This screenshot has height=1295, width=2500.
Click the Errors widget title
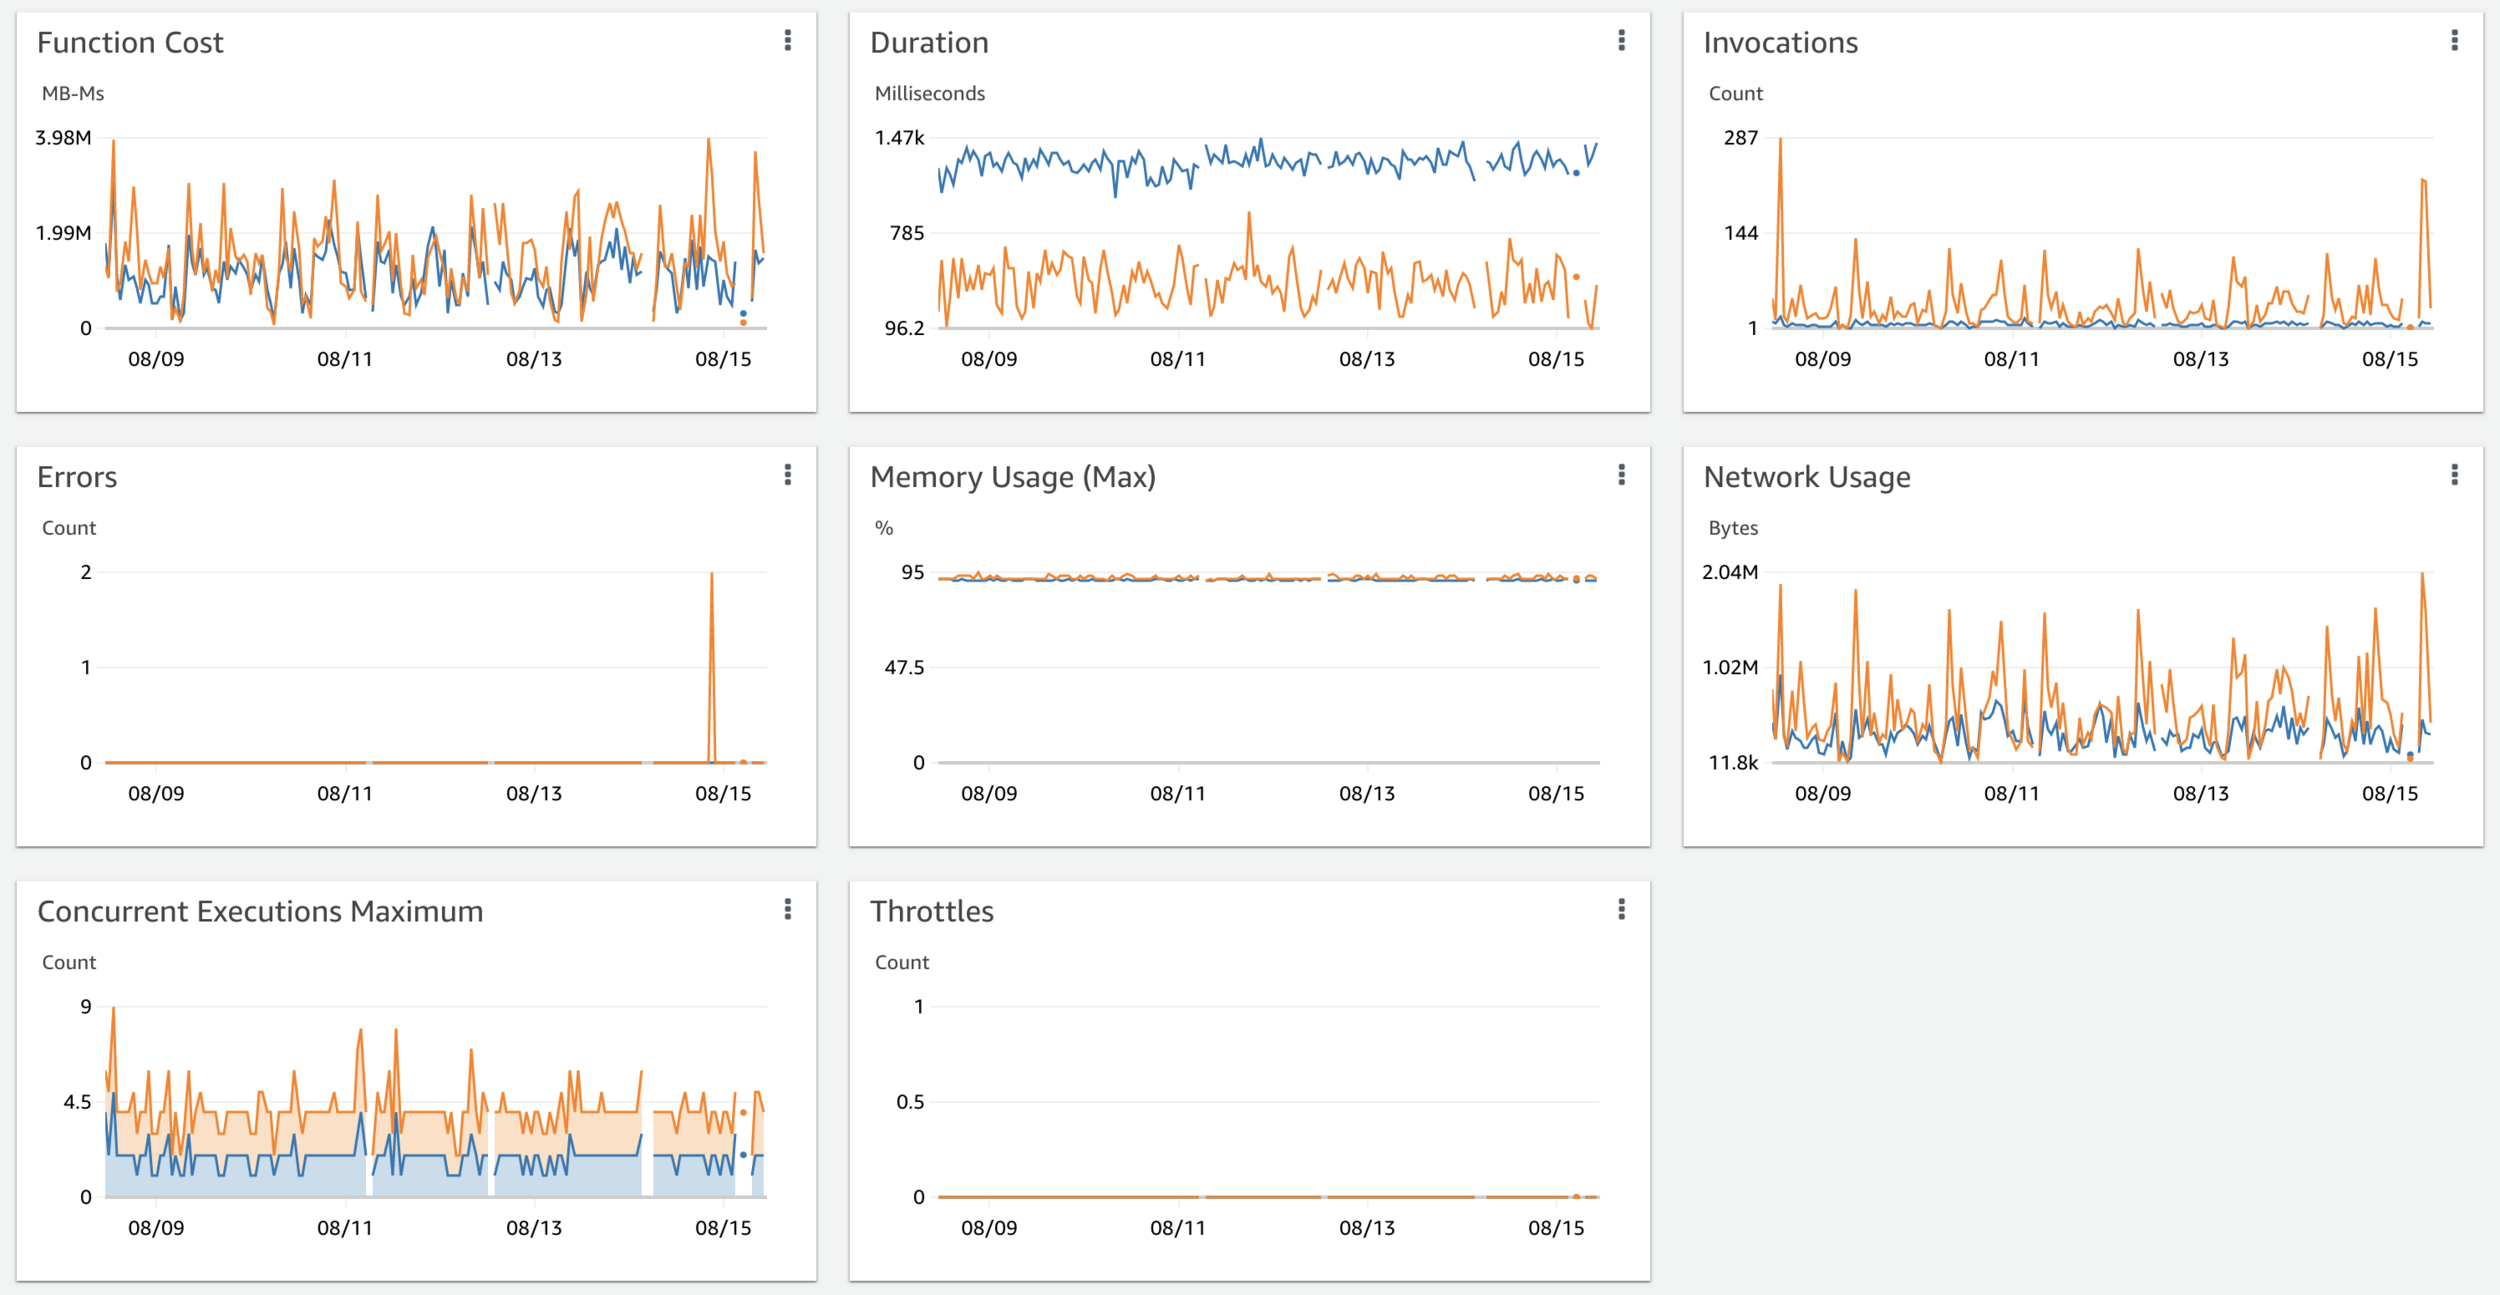pos(77,477)
